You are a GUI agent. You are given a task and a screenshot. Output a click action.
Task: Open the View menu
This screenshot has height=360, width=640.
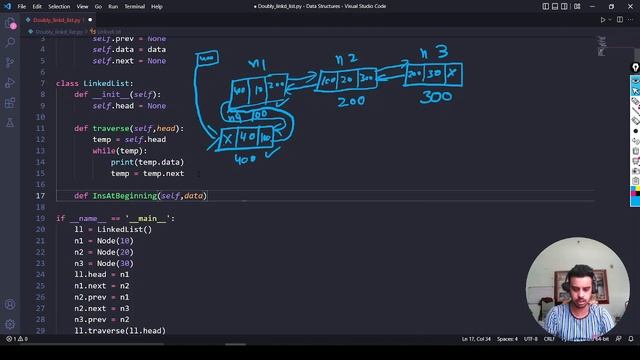pos(82,7)
